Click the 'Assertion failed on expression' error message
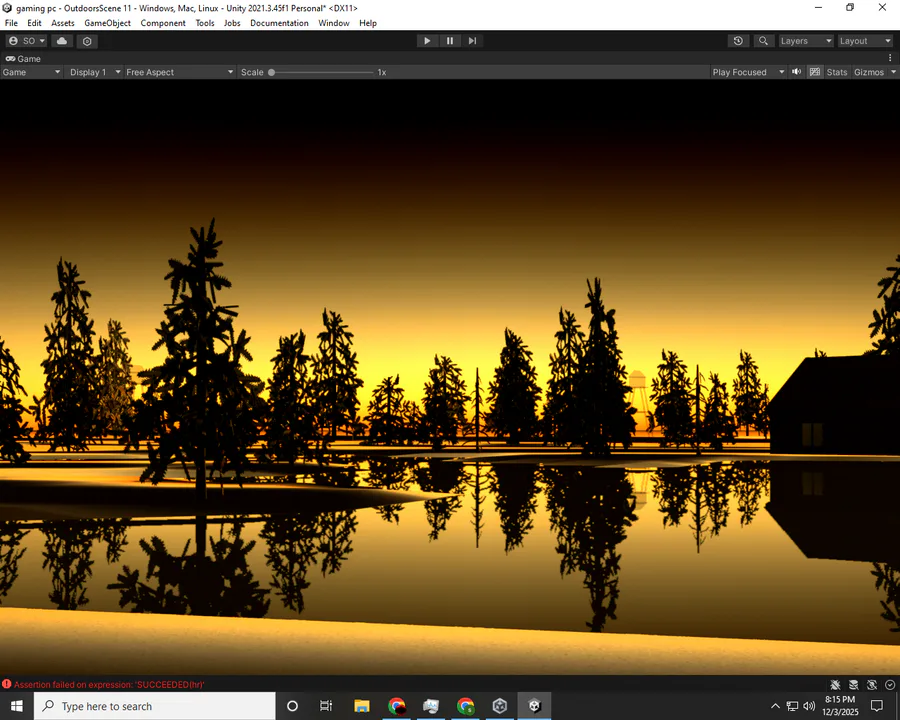Viewport: 900px width, 720px height. [x=109, y=684]
